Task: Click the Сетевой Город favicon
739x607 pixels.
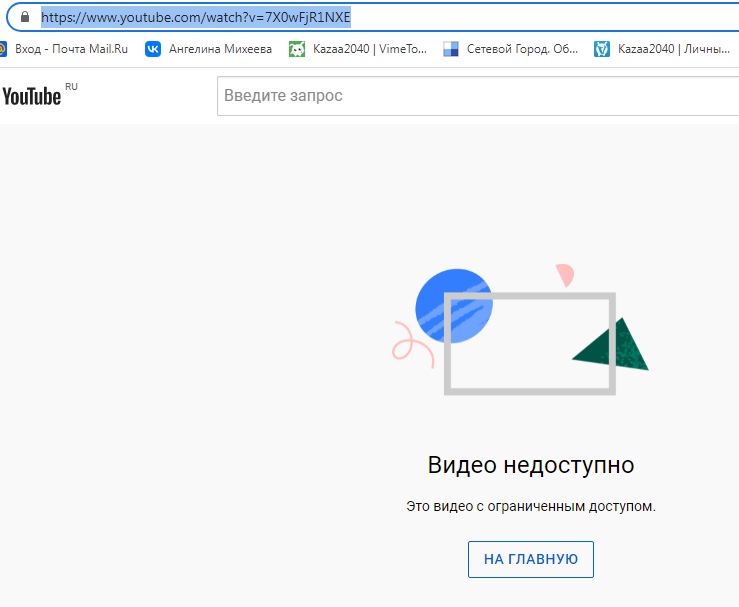Action: coord(450,49)
